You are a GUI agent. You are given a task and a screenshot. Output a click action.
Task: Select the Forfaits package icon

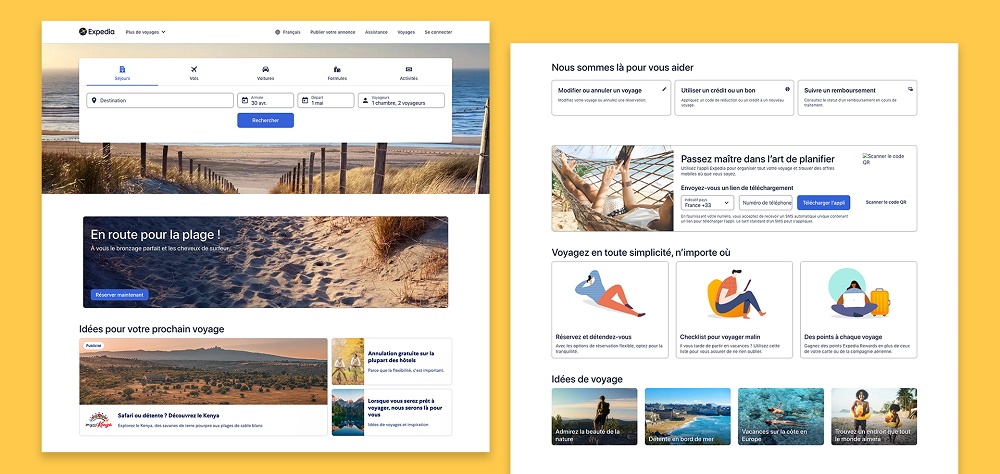(x=337, y=69)
